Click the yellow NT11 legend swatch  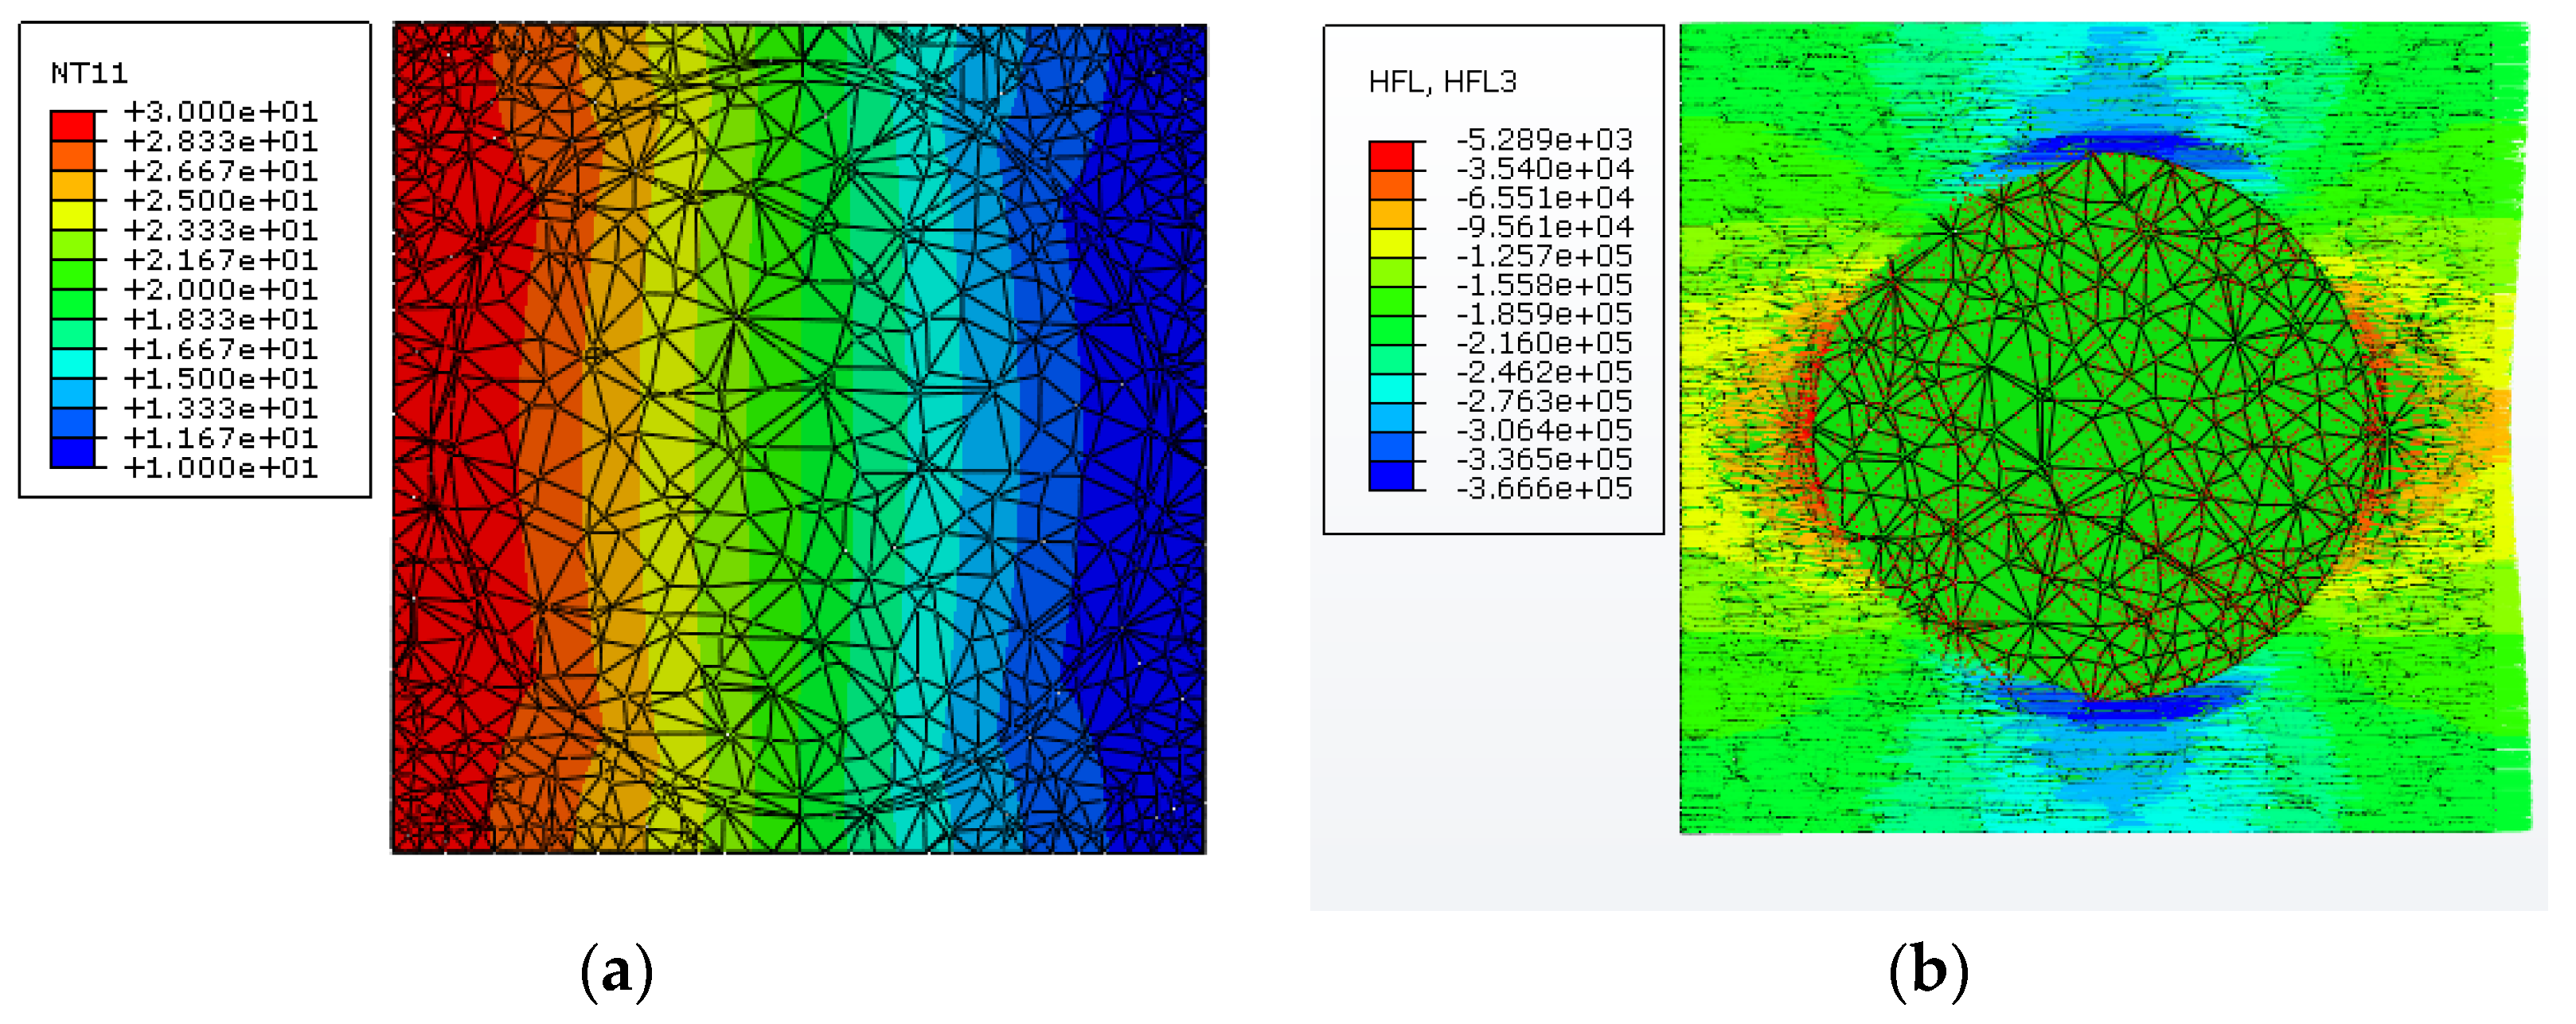tap(72, 215)
